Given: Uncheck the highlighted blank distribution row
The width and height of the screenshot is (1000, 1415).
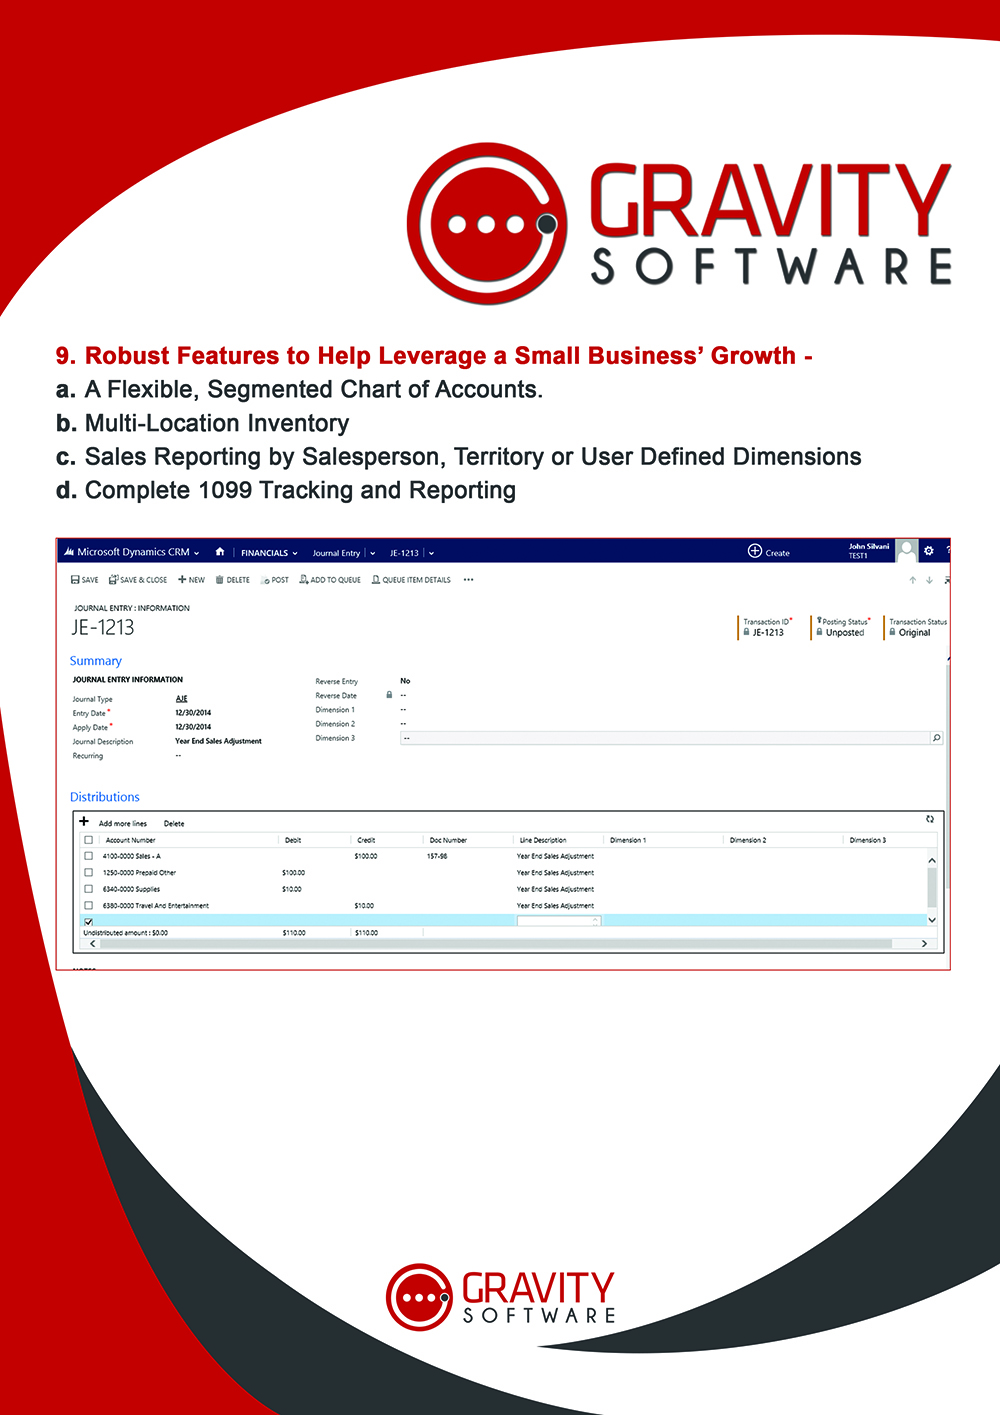Looking at the screenshot, I should point(88,922).
